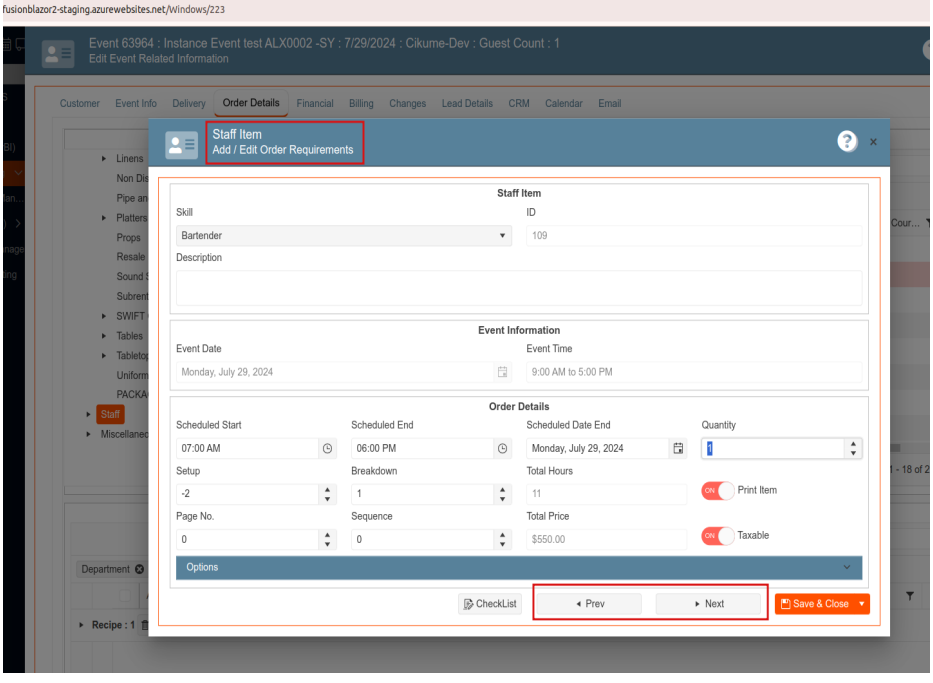Toggle the Print Item switch

pos(717,491)
